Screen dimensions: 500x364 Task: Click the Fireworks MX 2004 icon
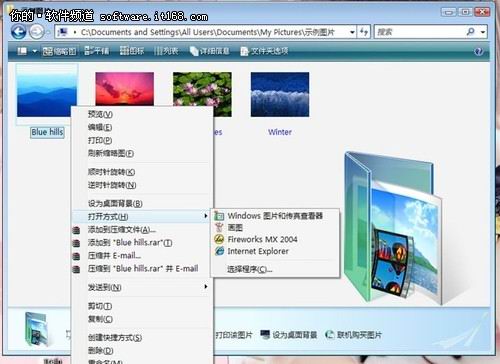pos(219,239)
